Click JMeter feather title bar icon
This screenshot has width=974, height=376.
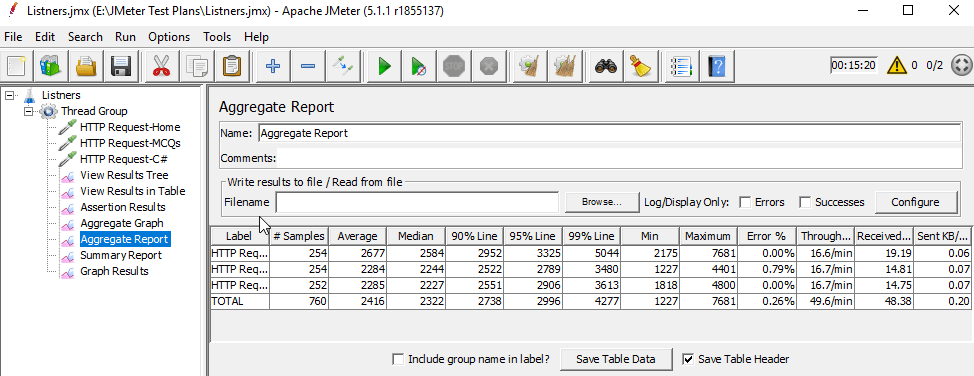point(12,11)
